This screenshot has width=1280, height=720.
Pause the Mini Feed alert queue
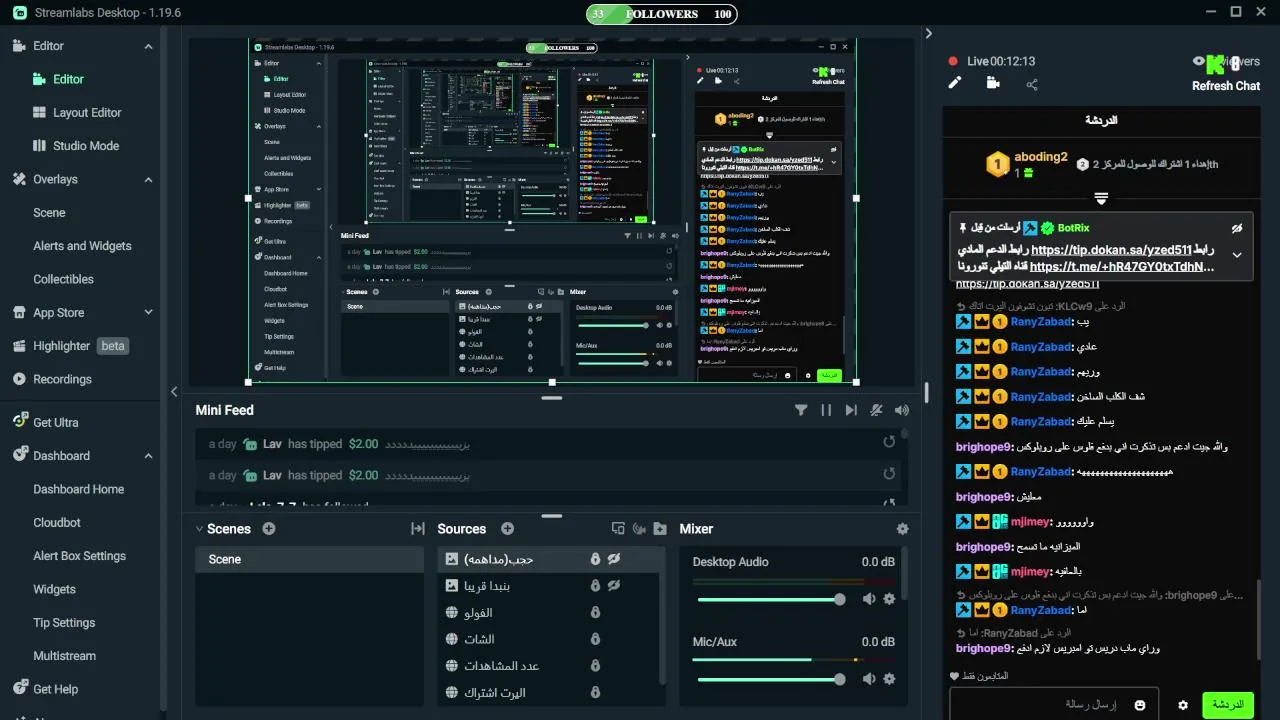tap(826, 410)
